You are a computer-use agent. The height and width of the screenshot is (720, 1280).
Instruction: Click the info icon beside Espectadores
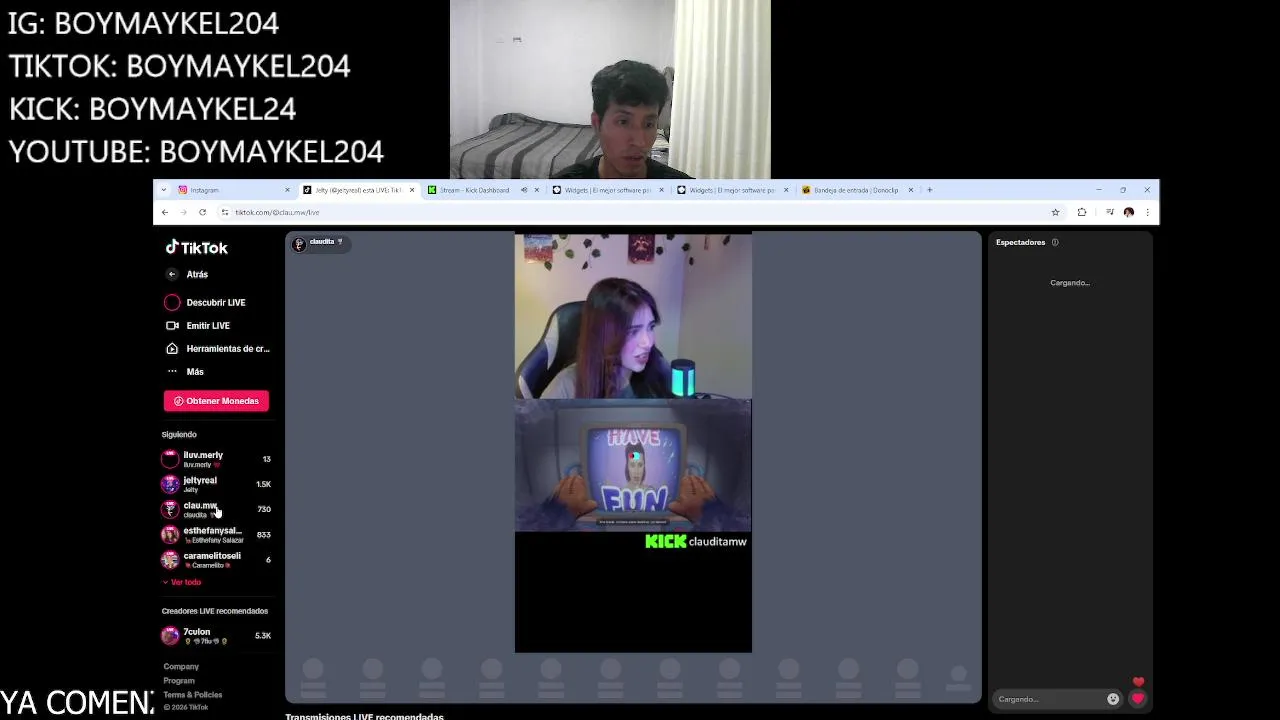click(1055, 242)
